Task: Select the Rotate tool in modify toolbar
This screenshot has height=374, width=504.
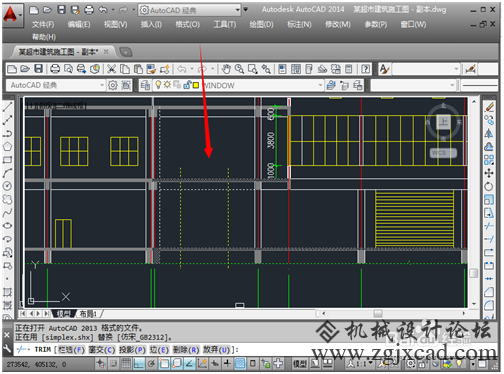Action: click(x=489, y=186)
